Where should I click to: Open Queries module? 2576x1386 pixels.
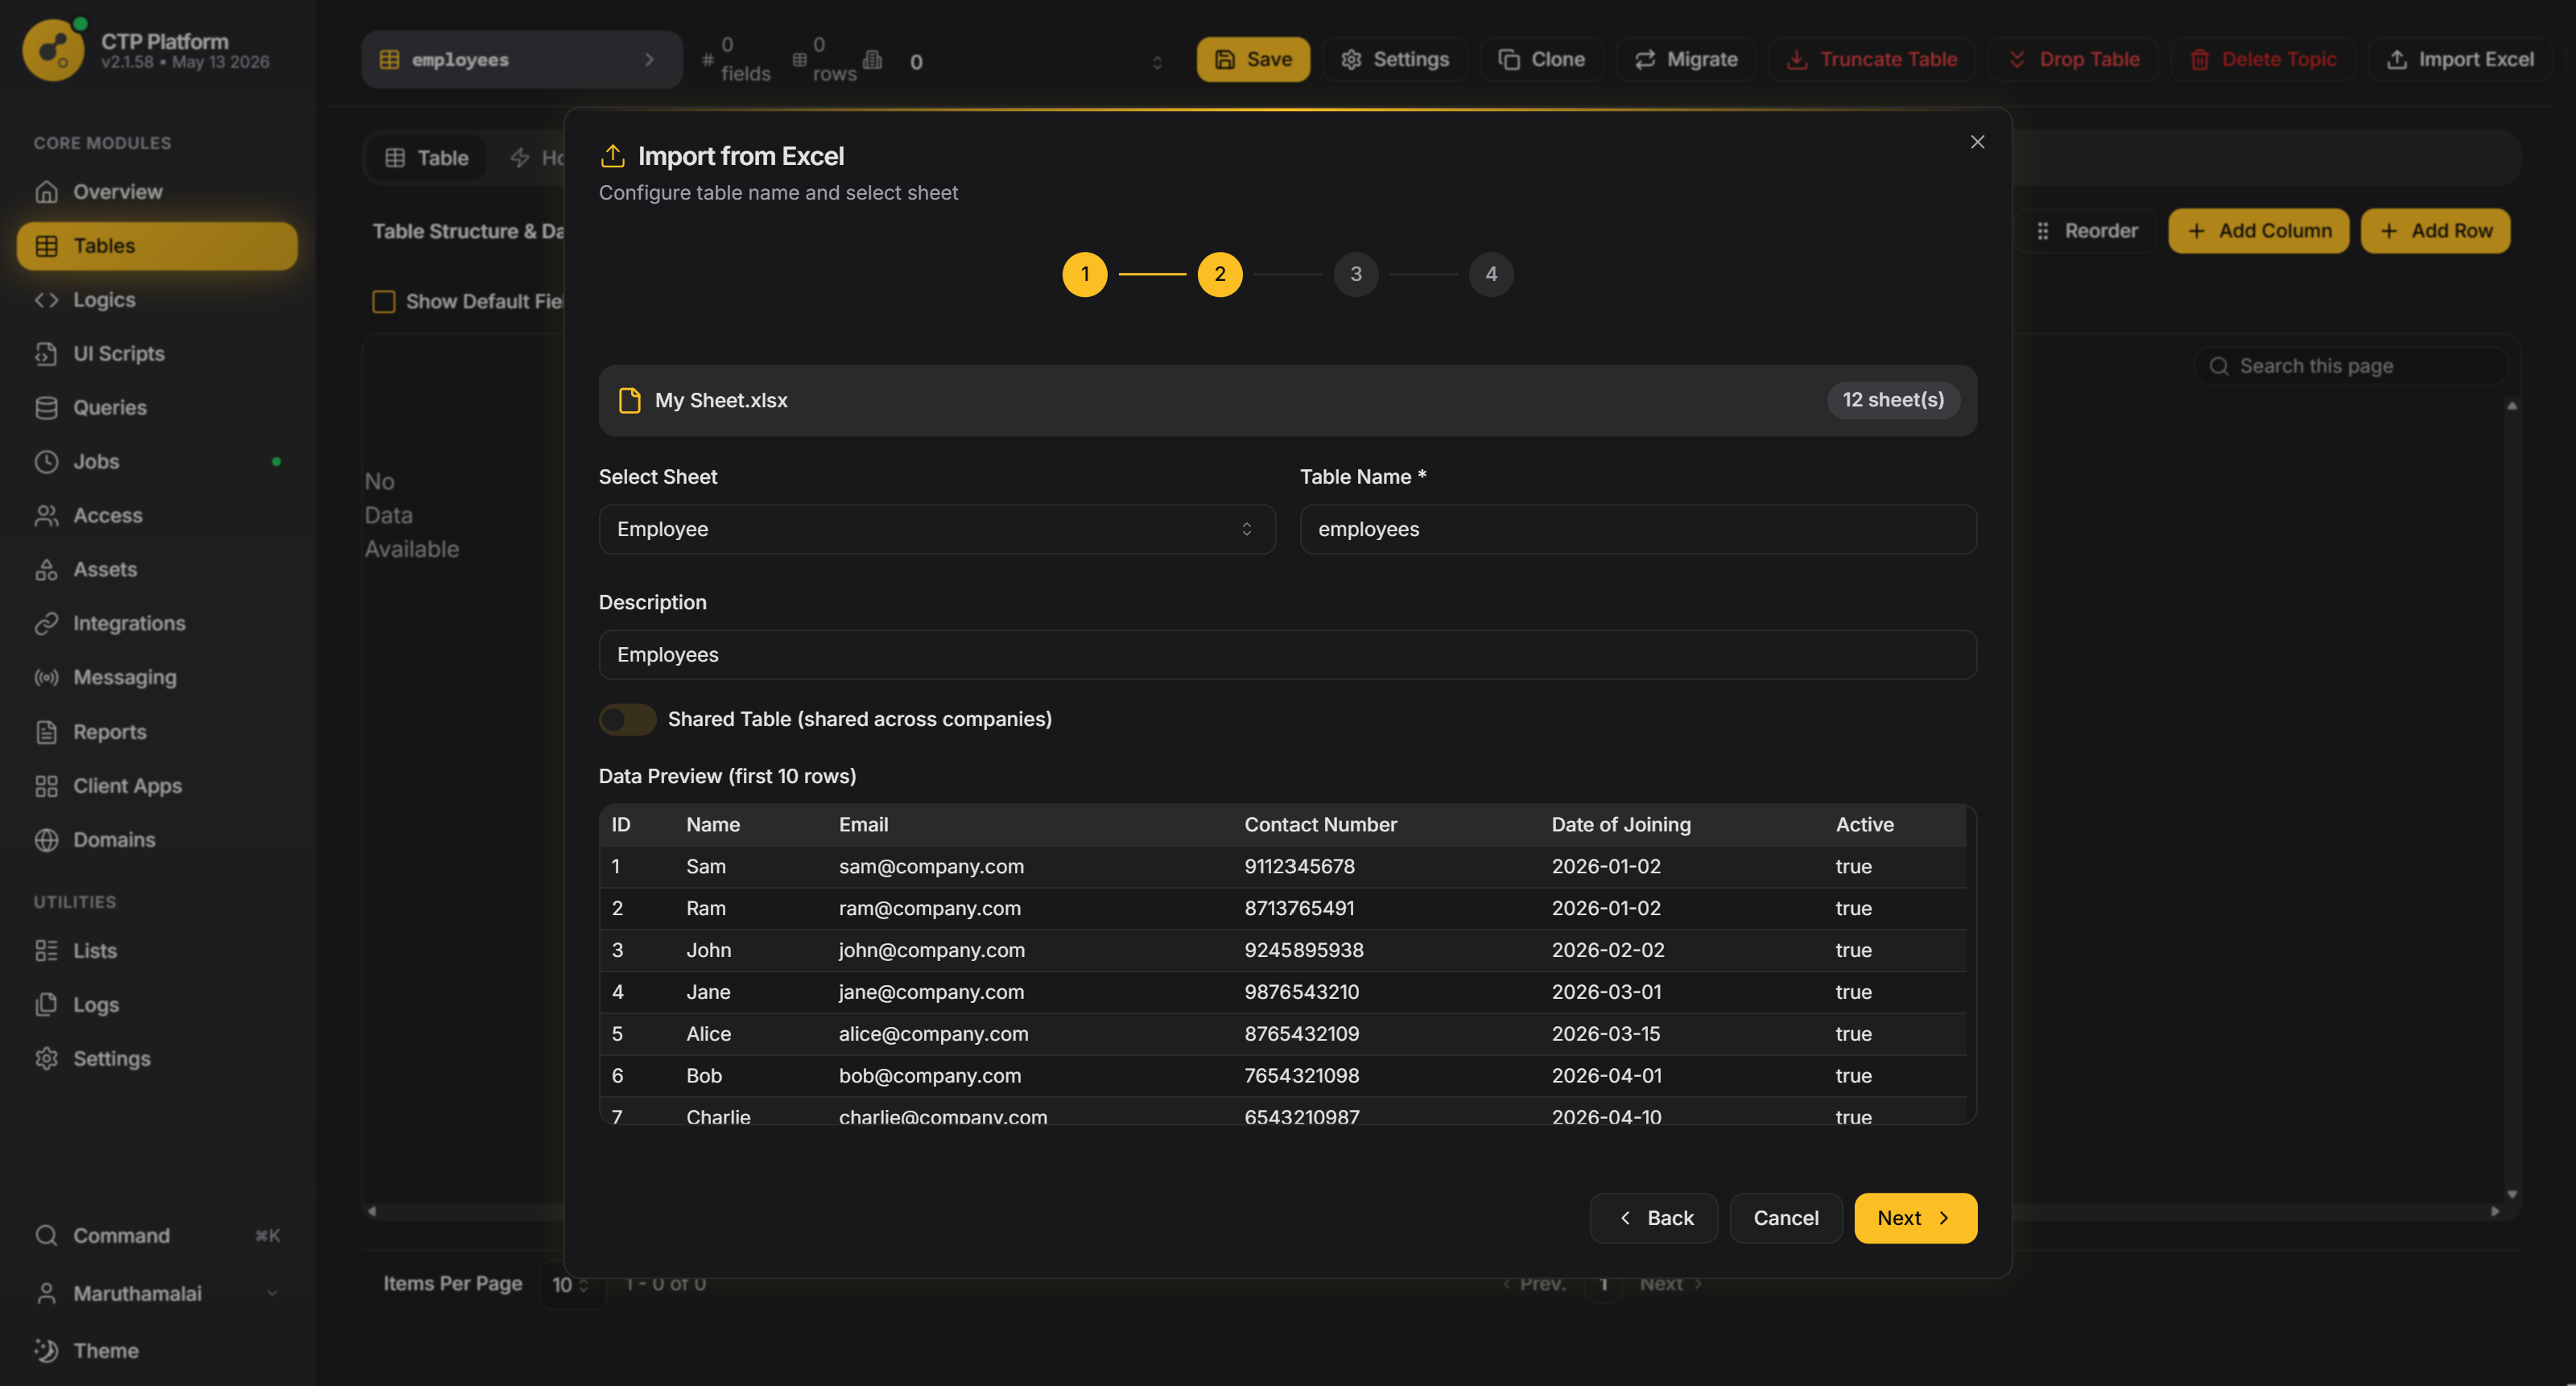coord(157,407)
